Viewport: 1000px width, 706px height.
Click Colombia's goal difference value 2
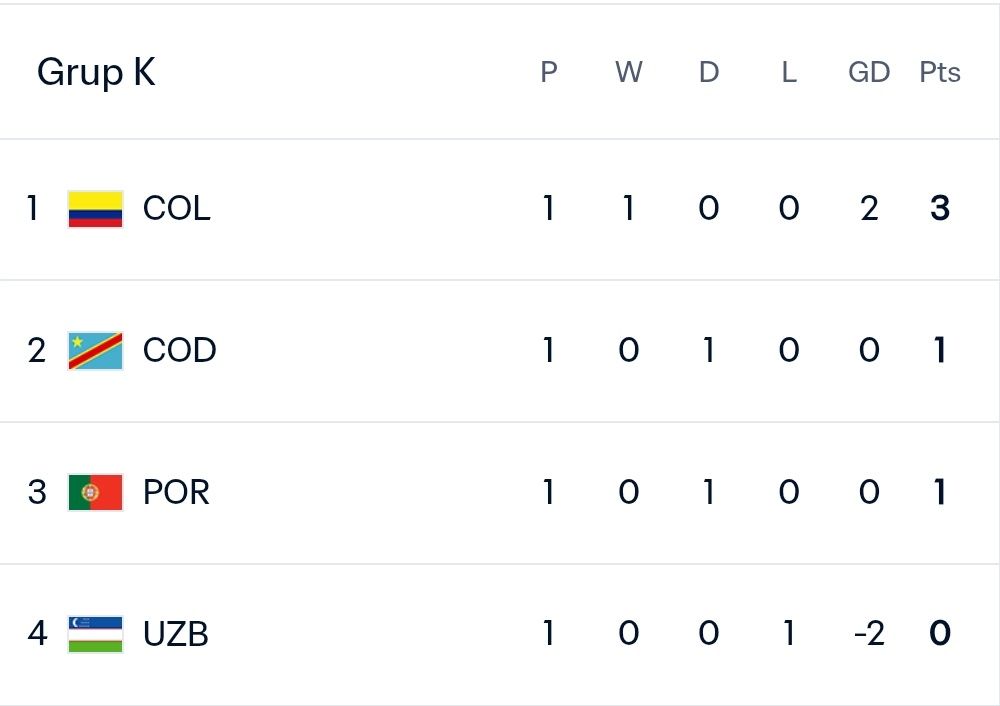click(x=869, y=209)
